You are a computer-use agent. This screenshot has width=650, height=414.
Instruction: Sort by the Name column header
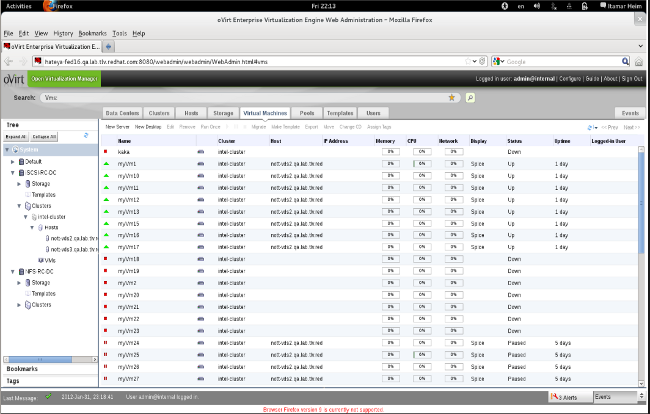(x=124, y=141)
